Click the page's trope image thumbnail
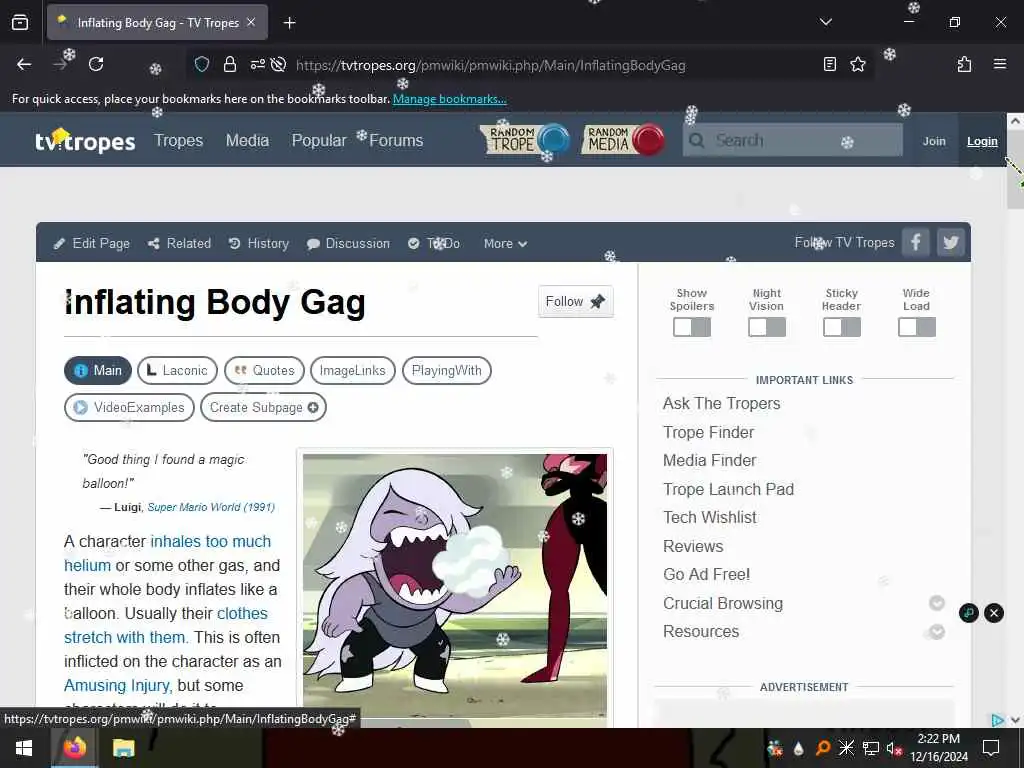This screenshot has width=1024, height=768. click(455, 586)
